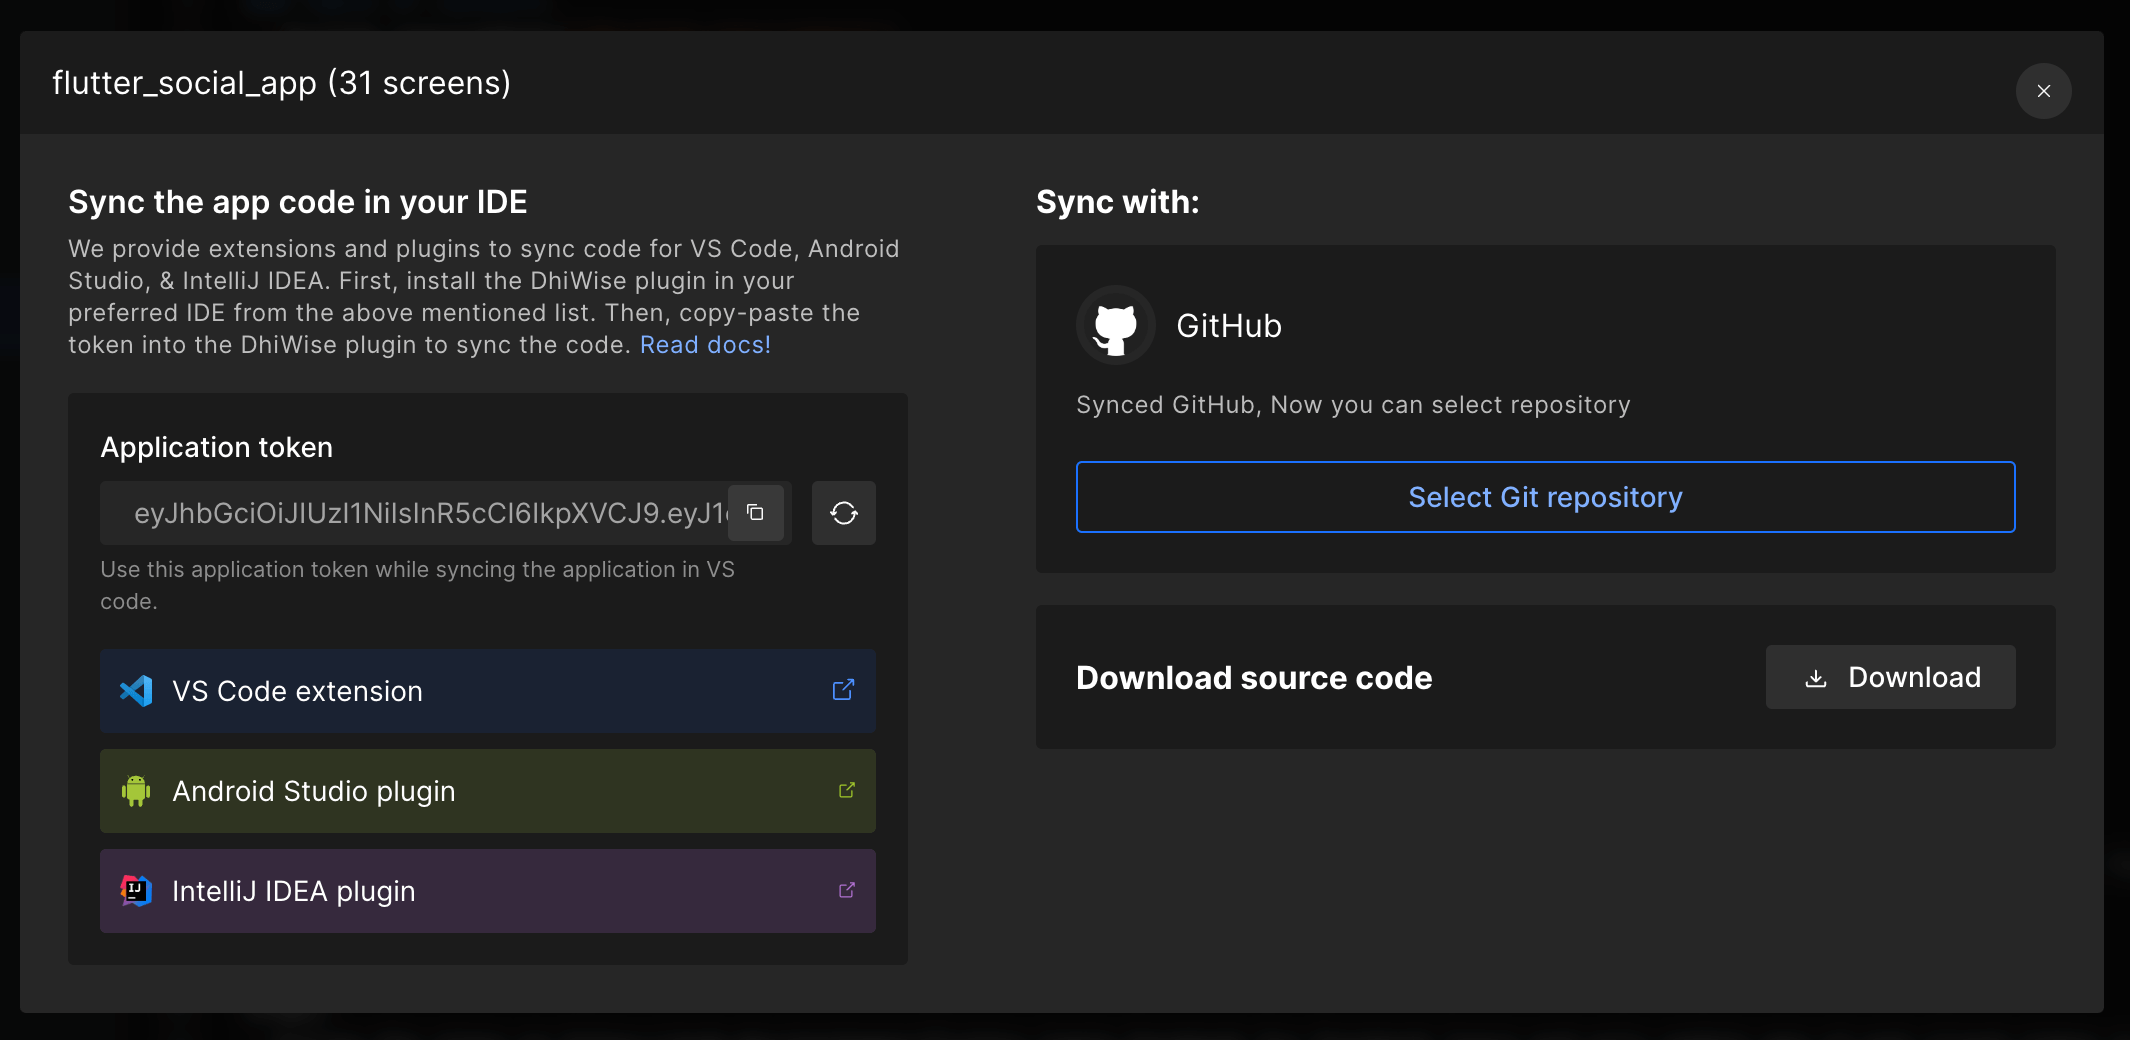This screenshot has width=2130, height=1040.
Task: Click 'Synced GitHub, Now you can select repository' text
Action: click(1353, 405)
